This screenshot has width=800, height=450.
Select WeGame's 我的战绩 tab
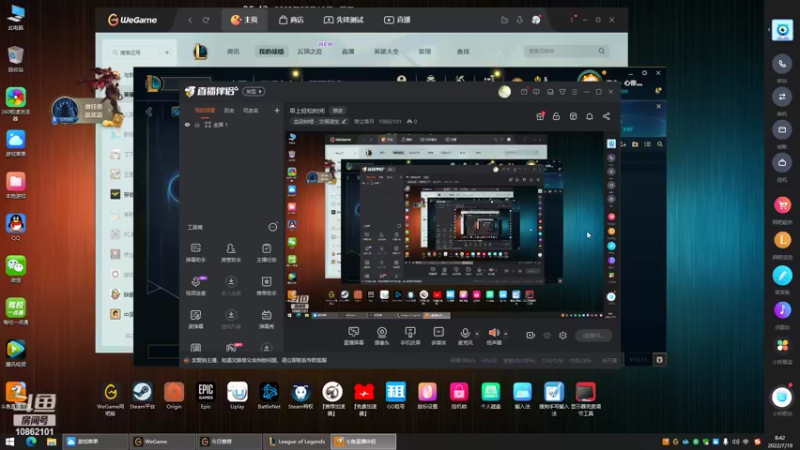tap(271, 52)
